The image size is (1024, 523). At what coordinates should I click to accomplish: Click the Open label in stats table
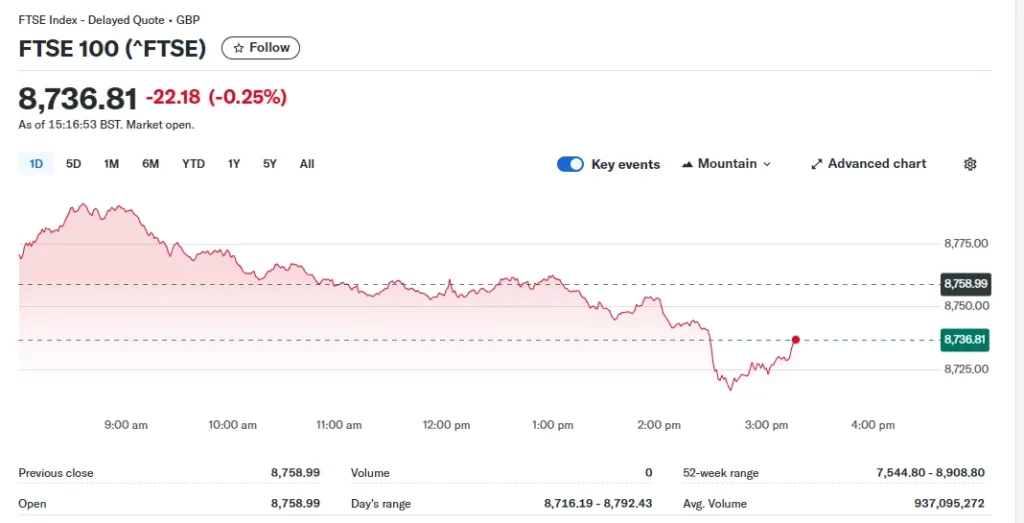point(33,504)
